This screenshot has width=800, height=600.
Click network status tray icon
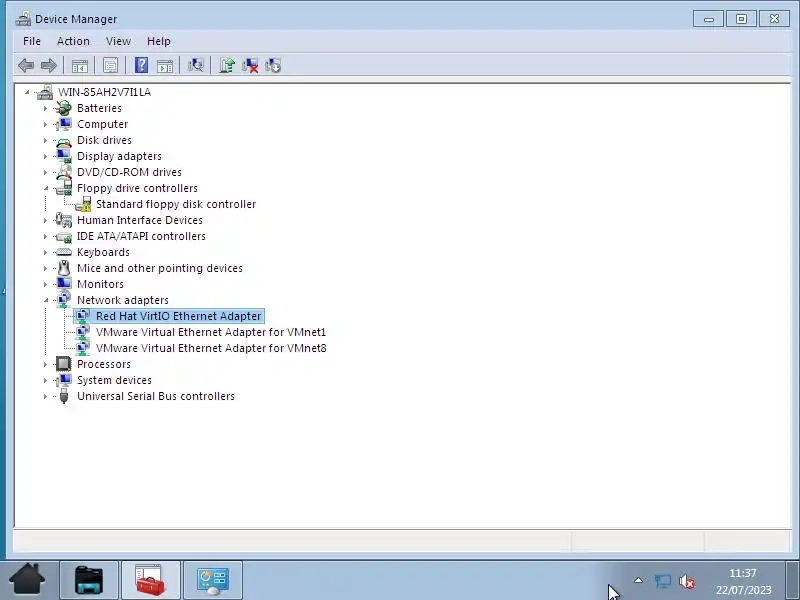663,581
